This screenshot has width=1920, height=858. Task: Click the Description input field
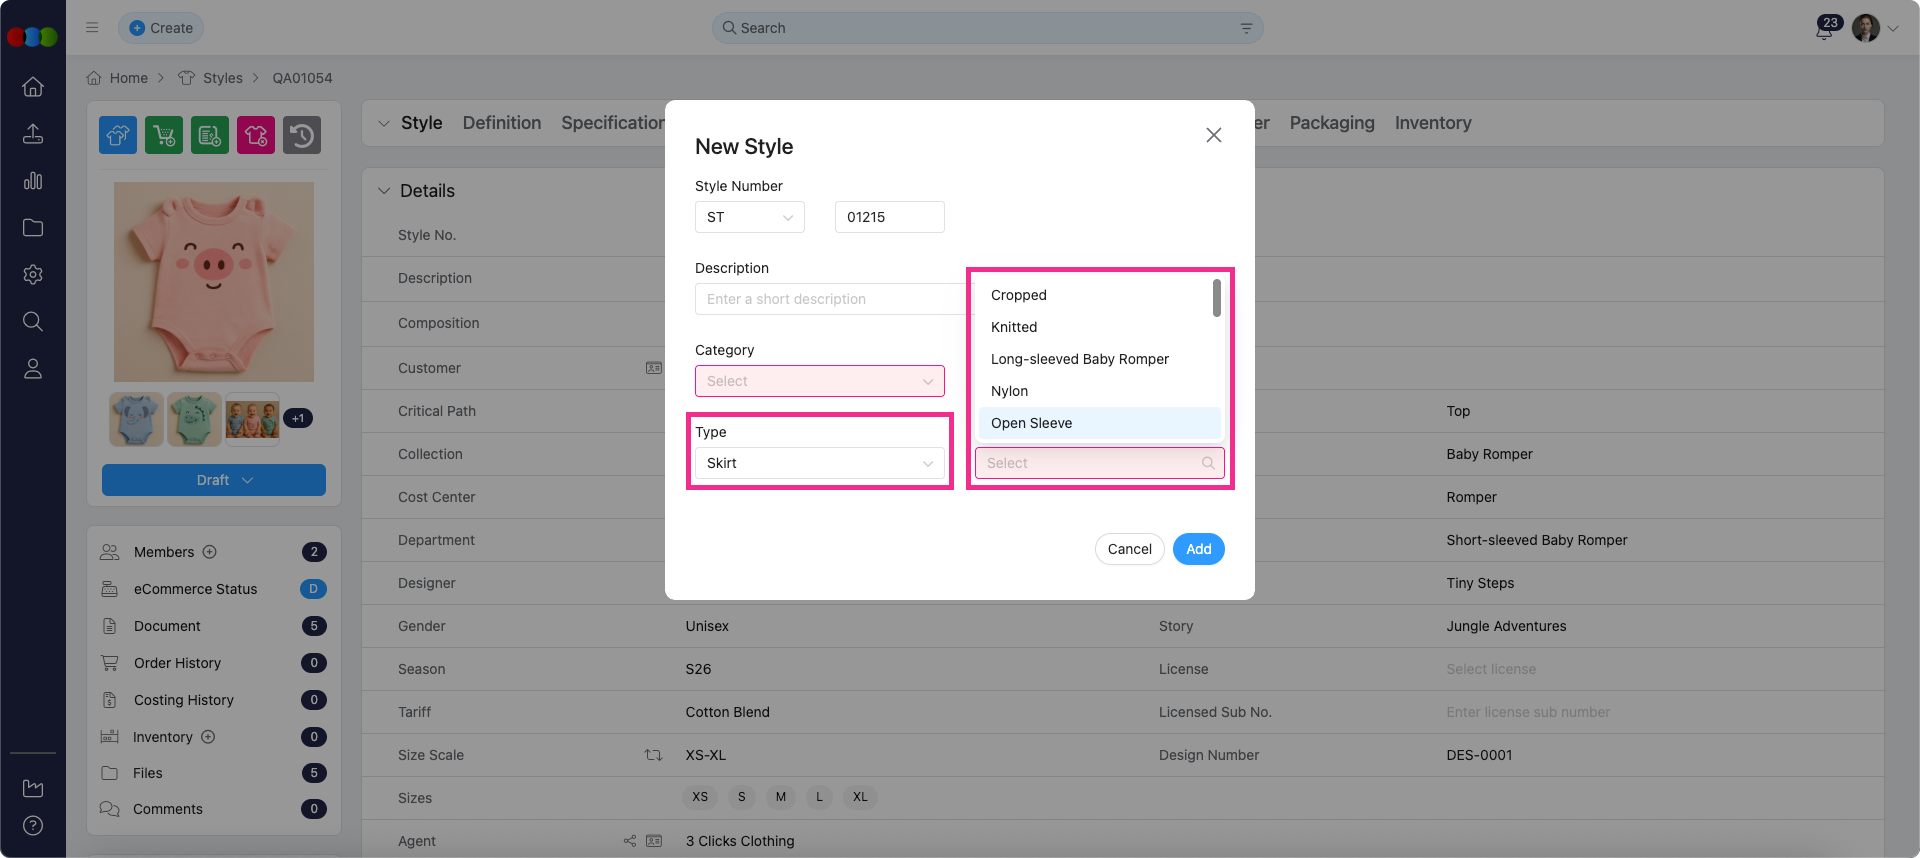click(x=832, y=299)
